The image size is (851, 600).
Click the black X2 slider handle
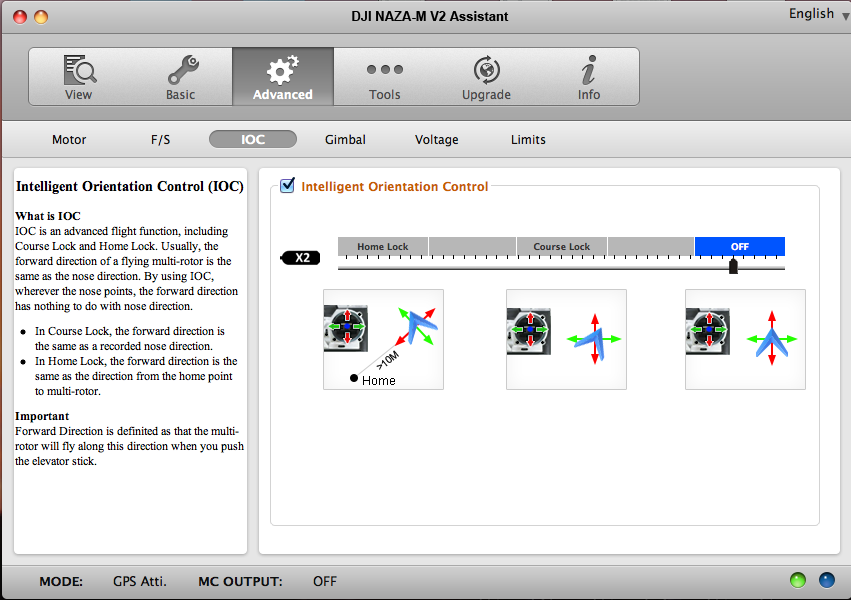click(x=733, y=266)
